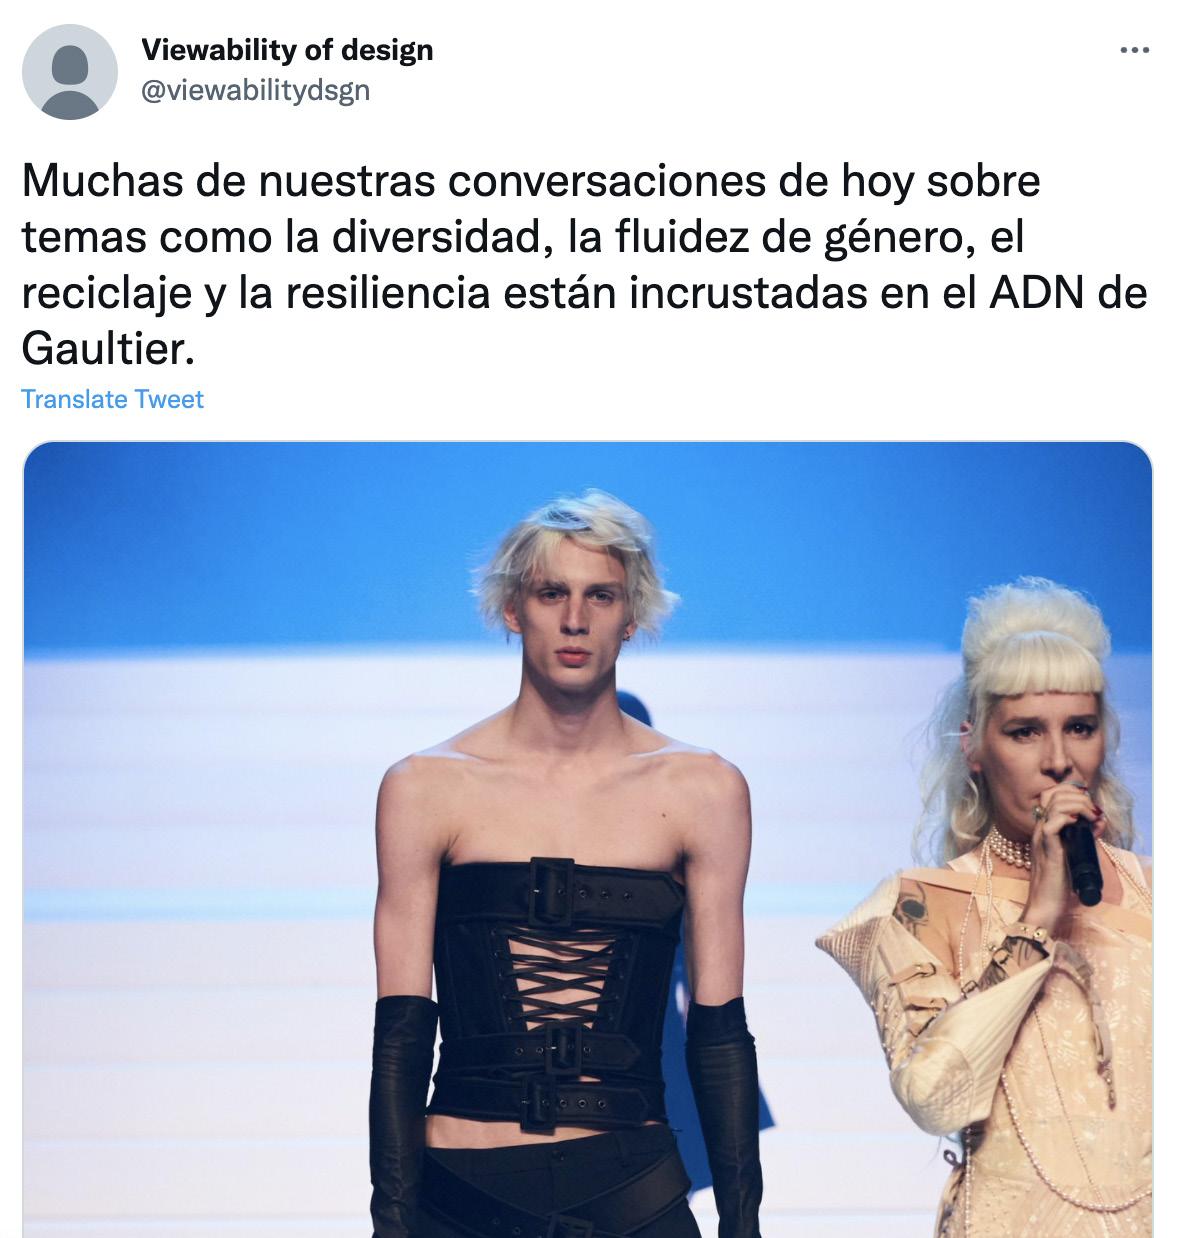Click the Translate Tweet link
Image resolution: width=1180 pixels, height=1238 pixels.
click(x=112, y=399)
